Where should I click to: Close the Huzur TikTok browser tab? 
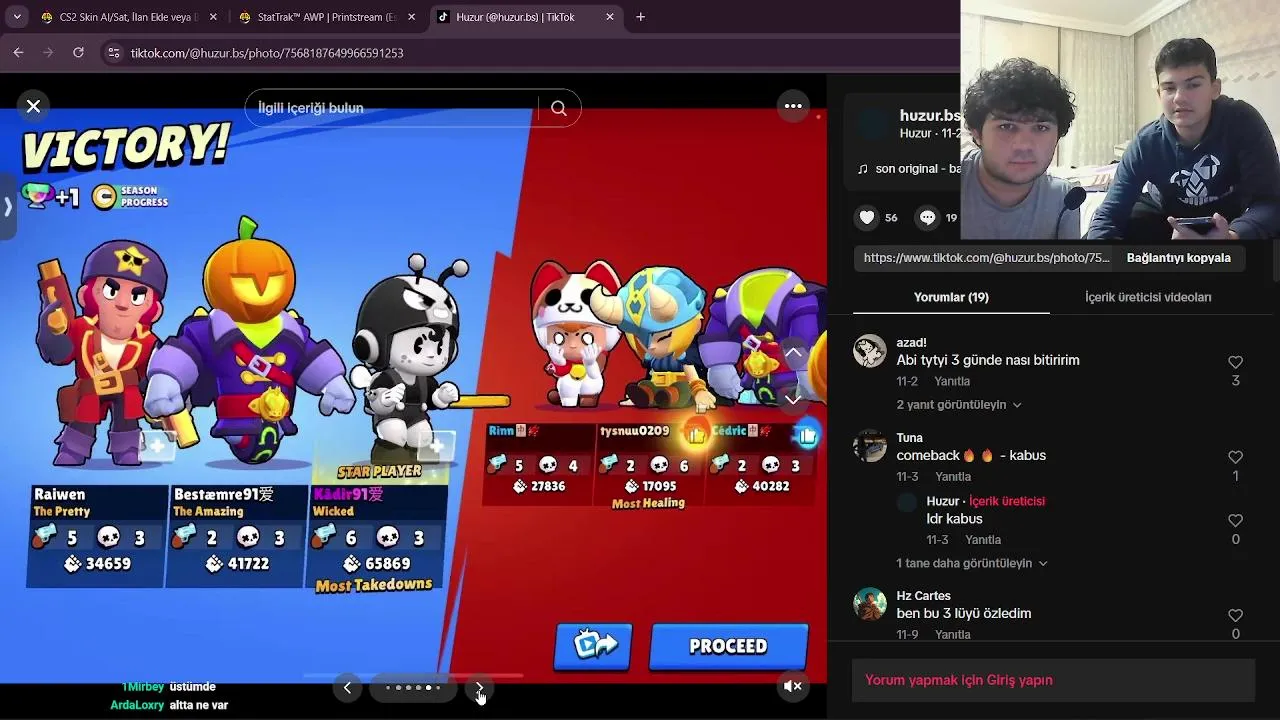(x=610, y=17)
